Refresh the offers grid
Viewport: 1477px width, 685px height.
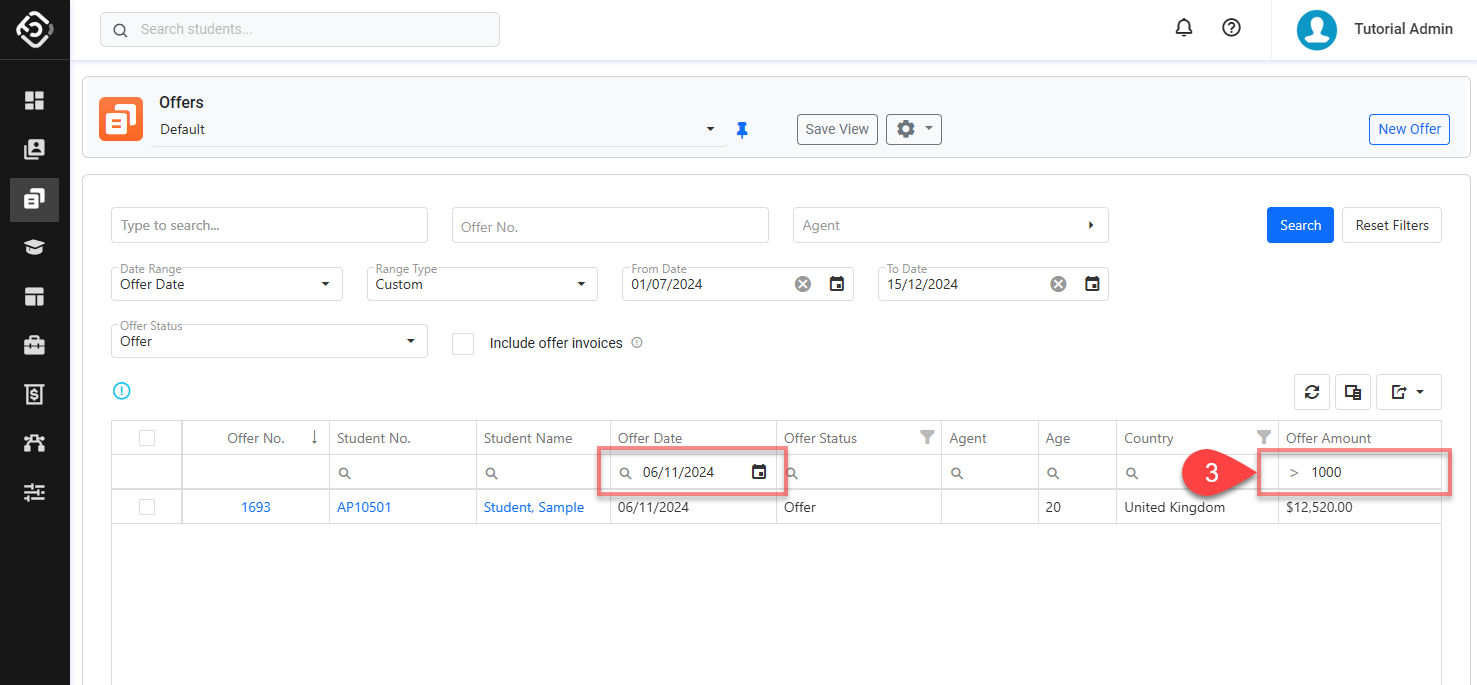click(x=1312, y=392)
